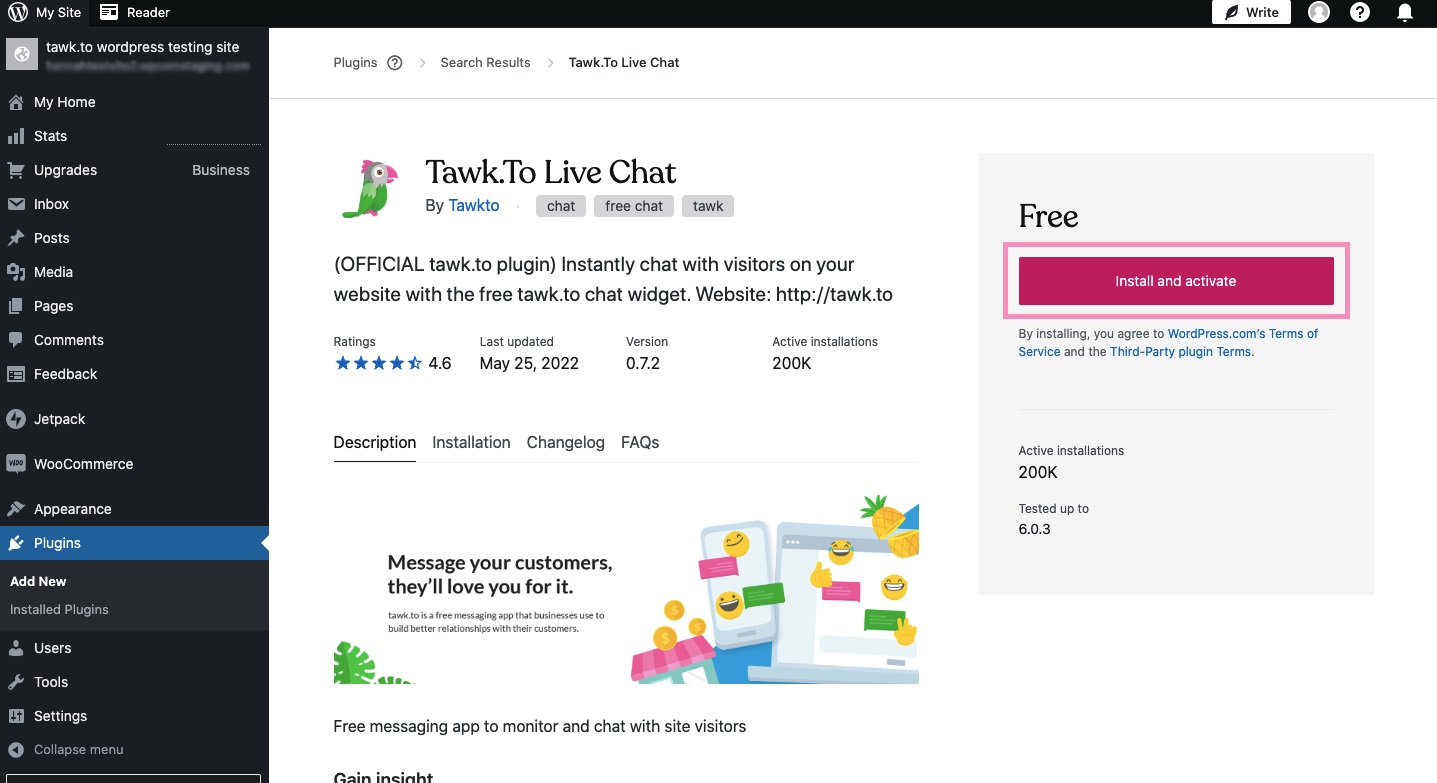Click the Write button
This screenshot has width=1437, height=783.
tap(1251, 12)
